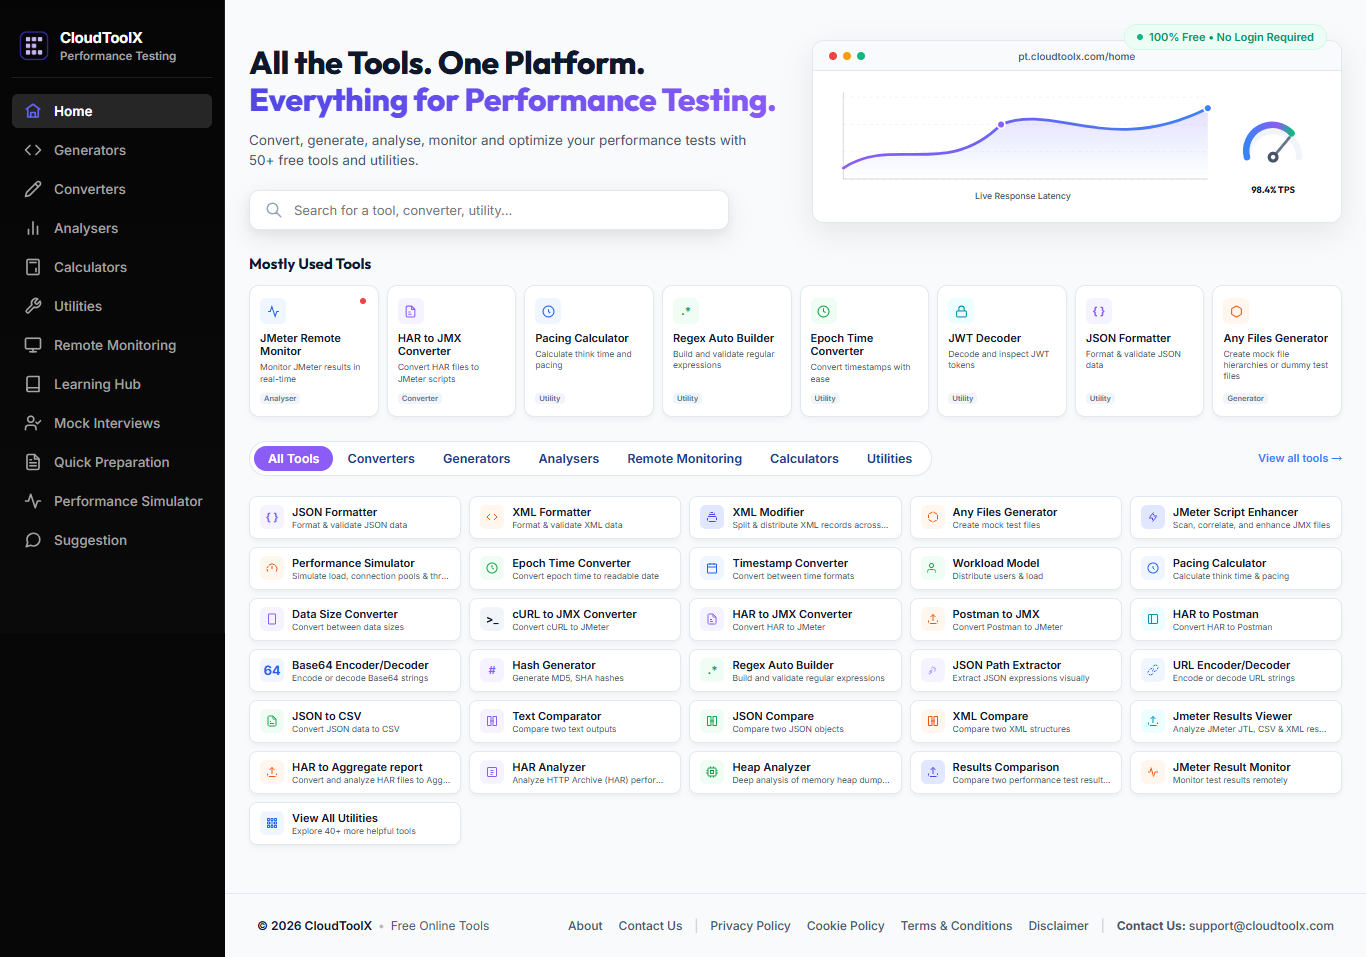Open the Text Comparator tool card
Screen dimensions: 1366x957
coord(575,721)
